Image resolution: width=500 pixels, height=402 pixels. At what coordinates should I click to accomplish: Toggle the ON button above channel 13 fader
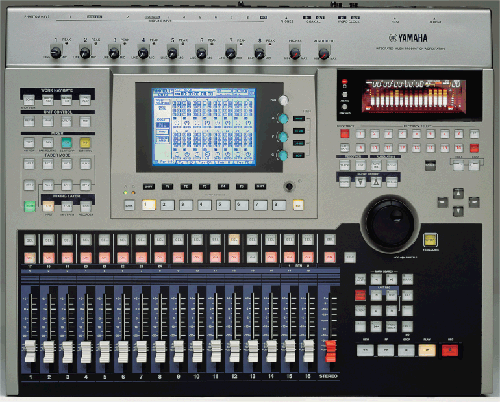tap(253, 257)
